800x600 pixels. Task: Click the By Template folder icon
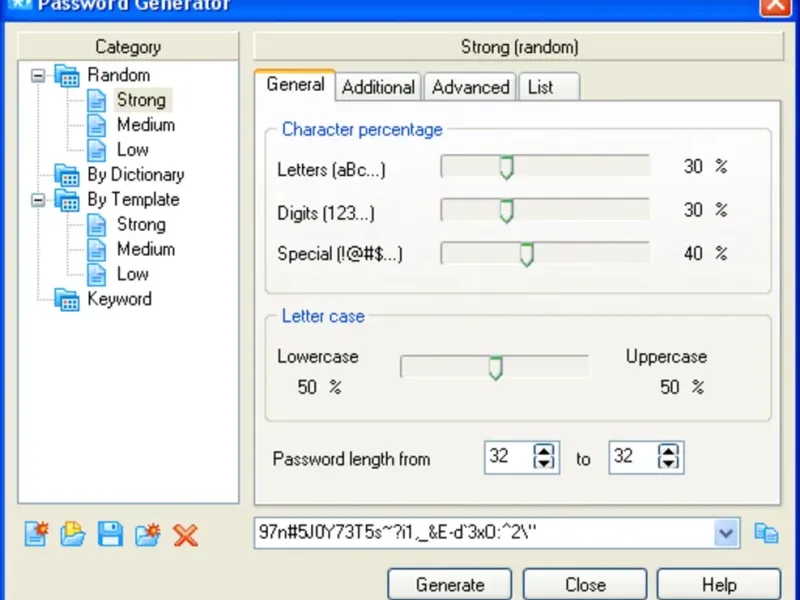(67, 201)
